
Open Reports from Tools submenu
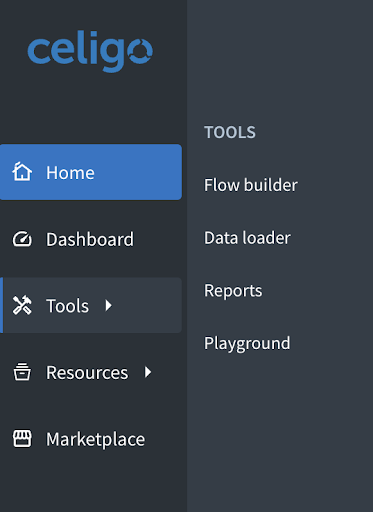[x=233, y=291]
